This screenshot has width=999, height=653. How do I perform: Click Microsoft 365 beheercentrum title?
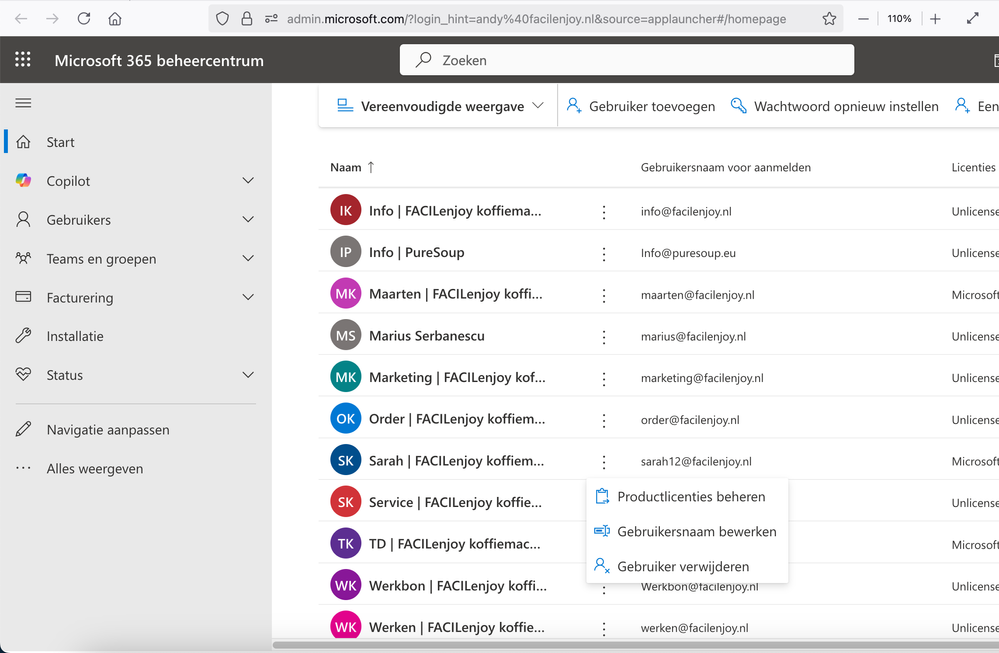pyautogui.click(x=159, y=61)
